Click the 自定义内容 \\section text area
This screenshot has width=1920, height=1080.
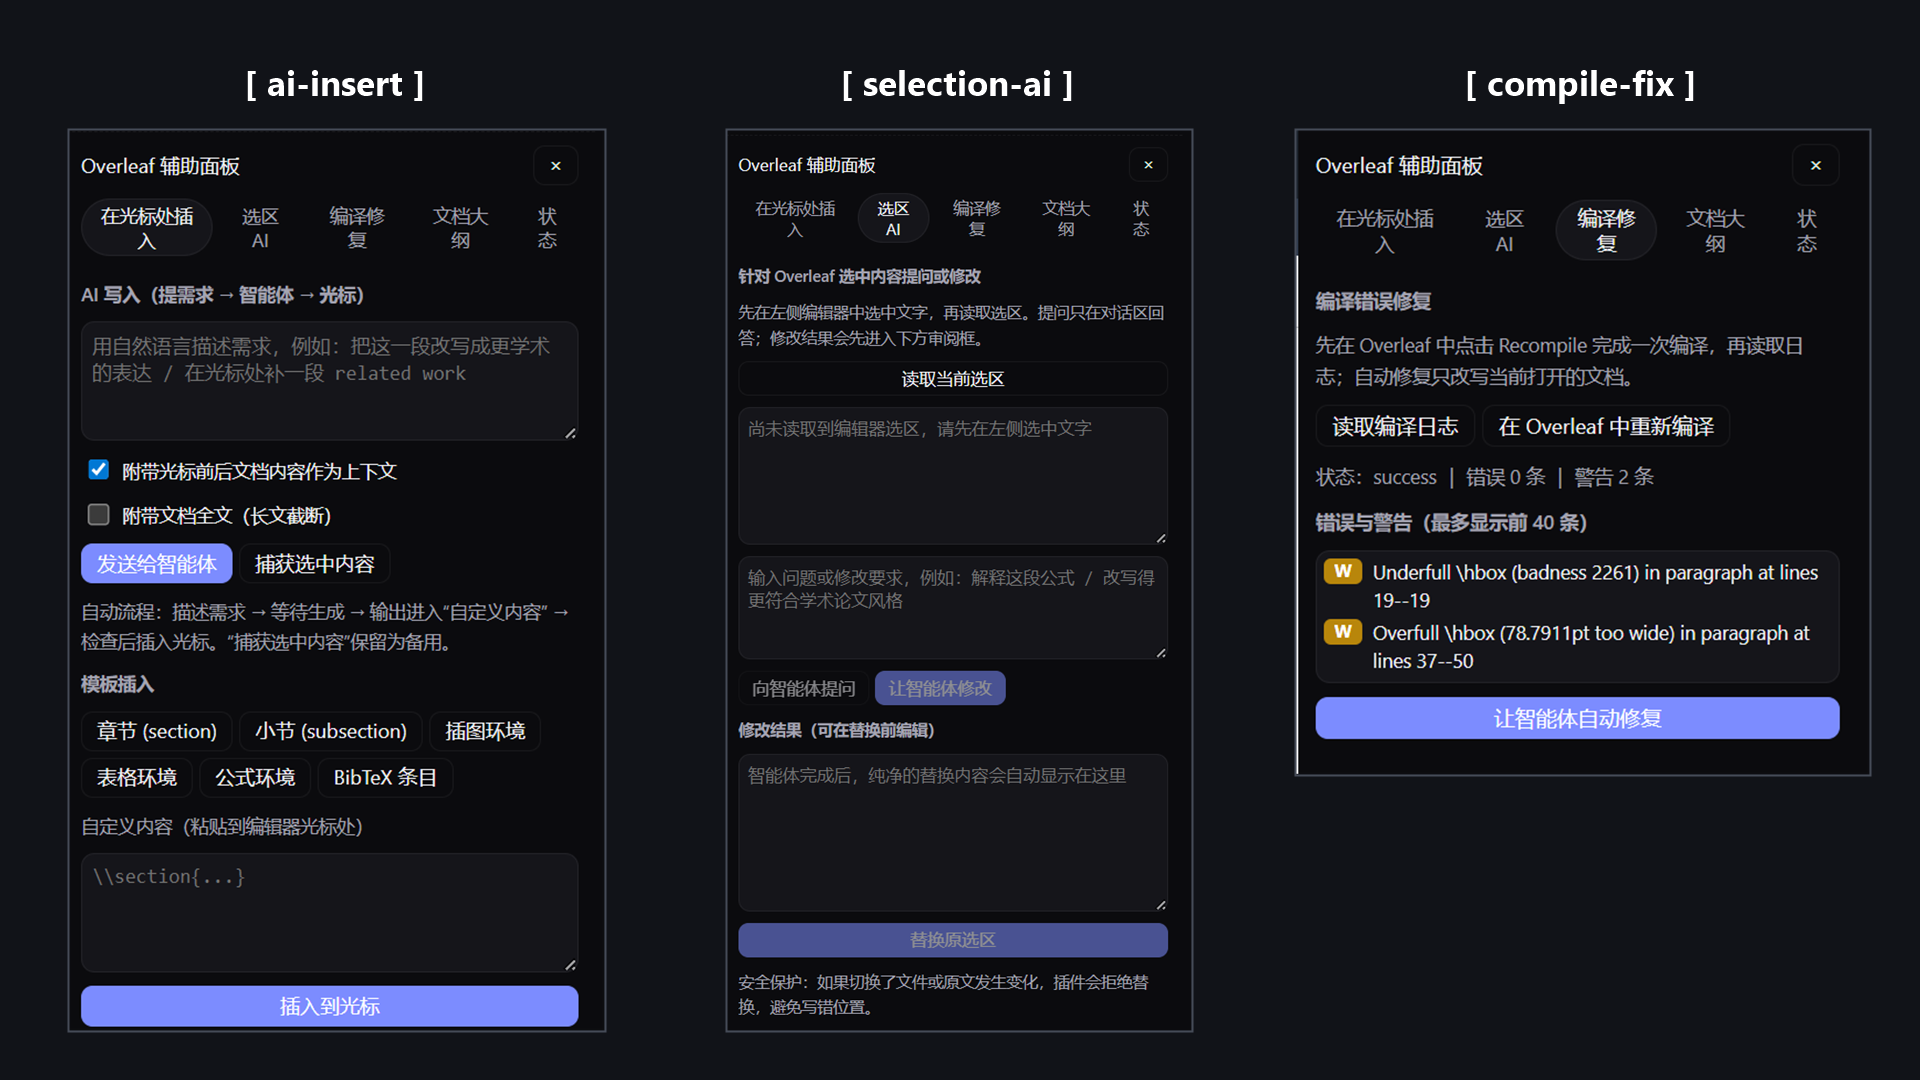click(x=330, y=912)
